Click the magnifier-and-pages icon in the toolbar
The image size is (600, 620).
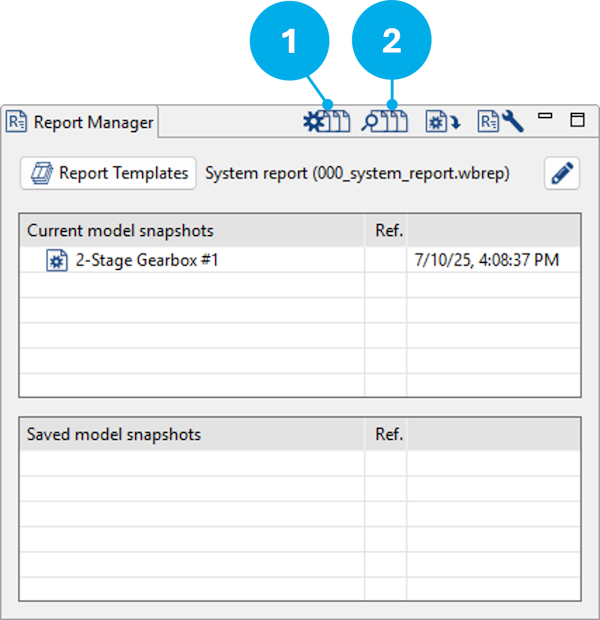click(x=385, y=122)
